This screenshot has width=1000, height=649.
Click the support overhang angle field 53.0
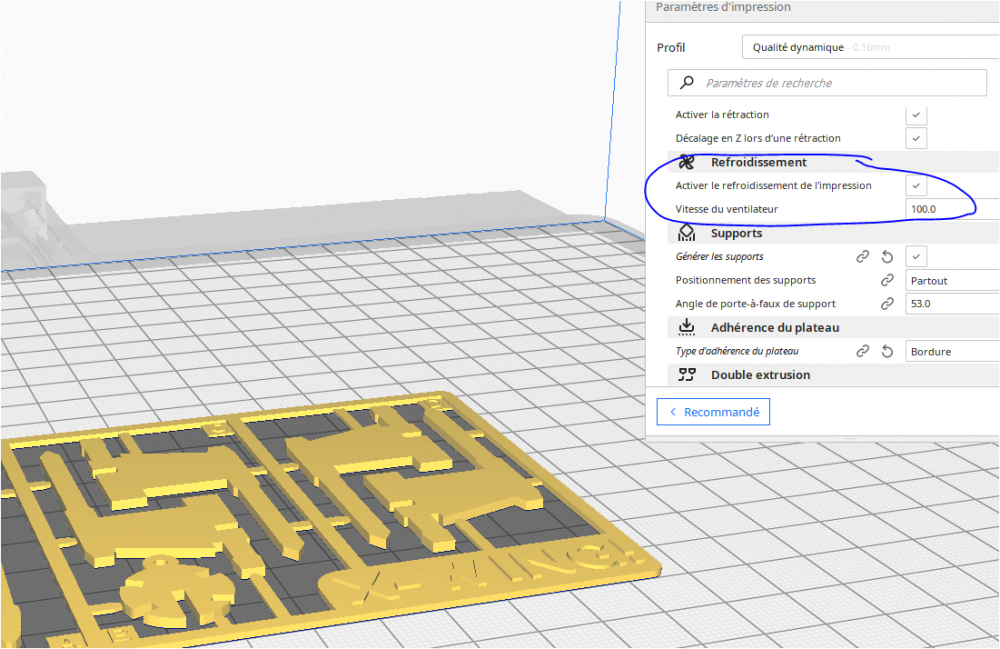click(952, 304)
